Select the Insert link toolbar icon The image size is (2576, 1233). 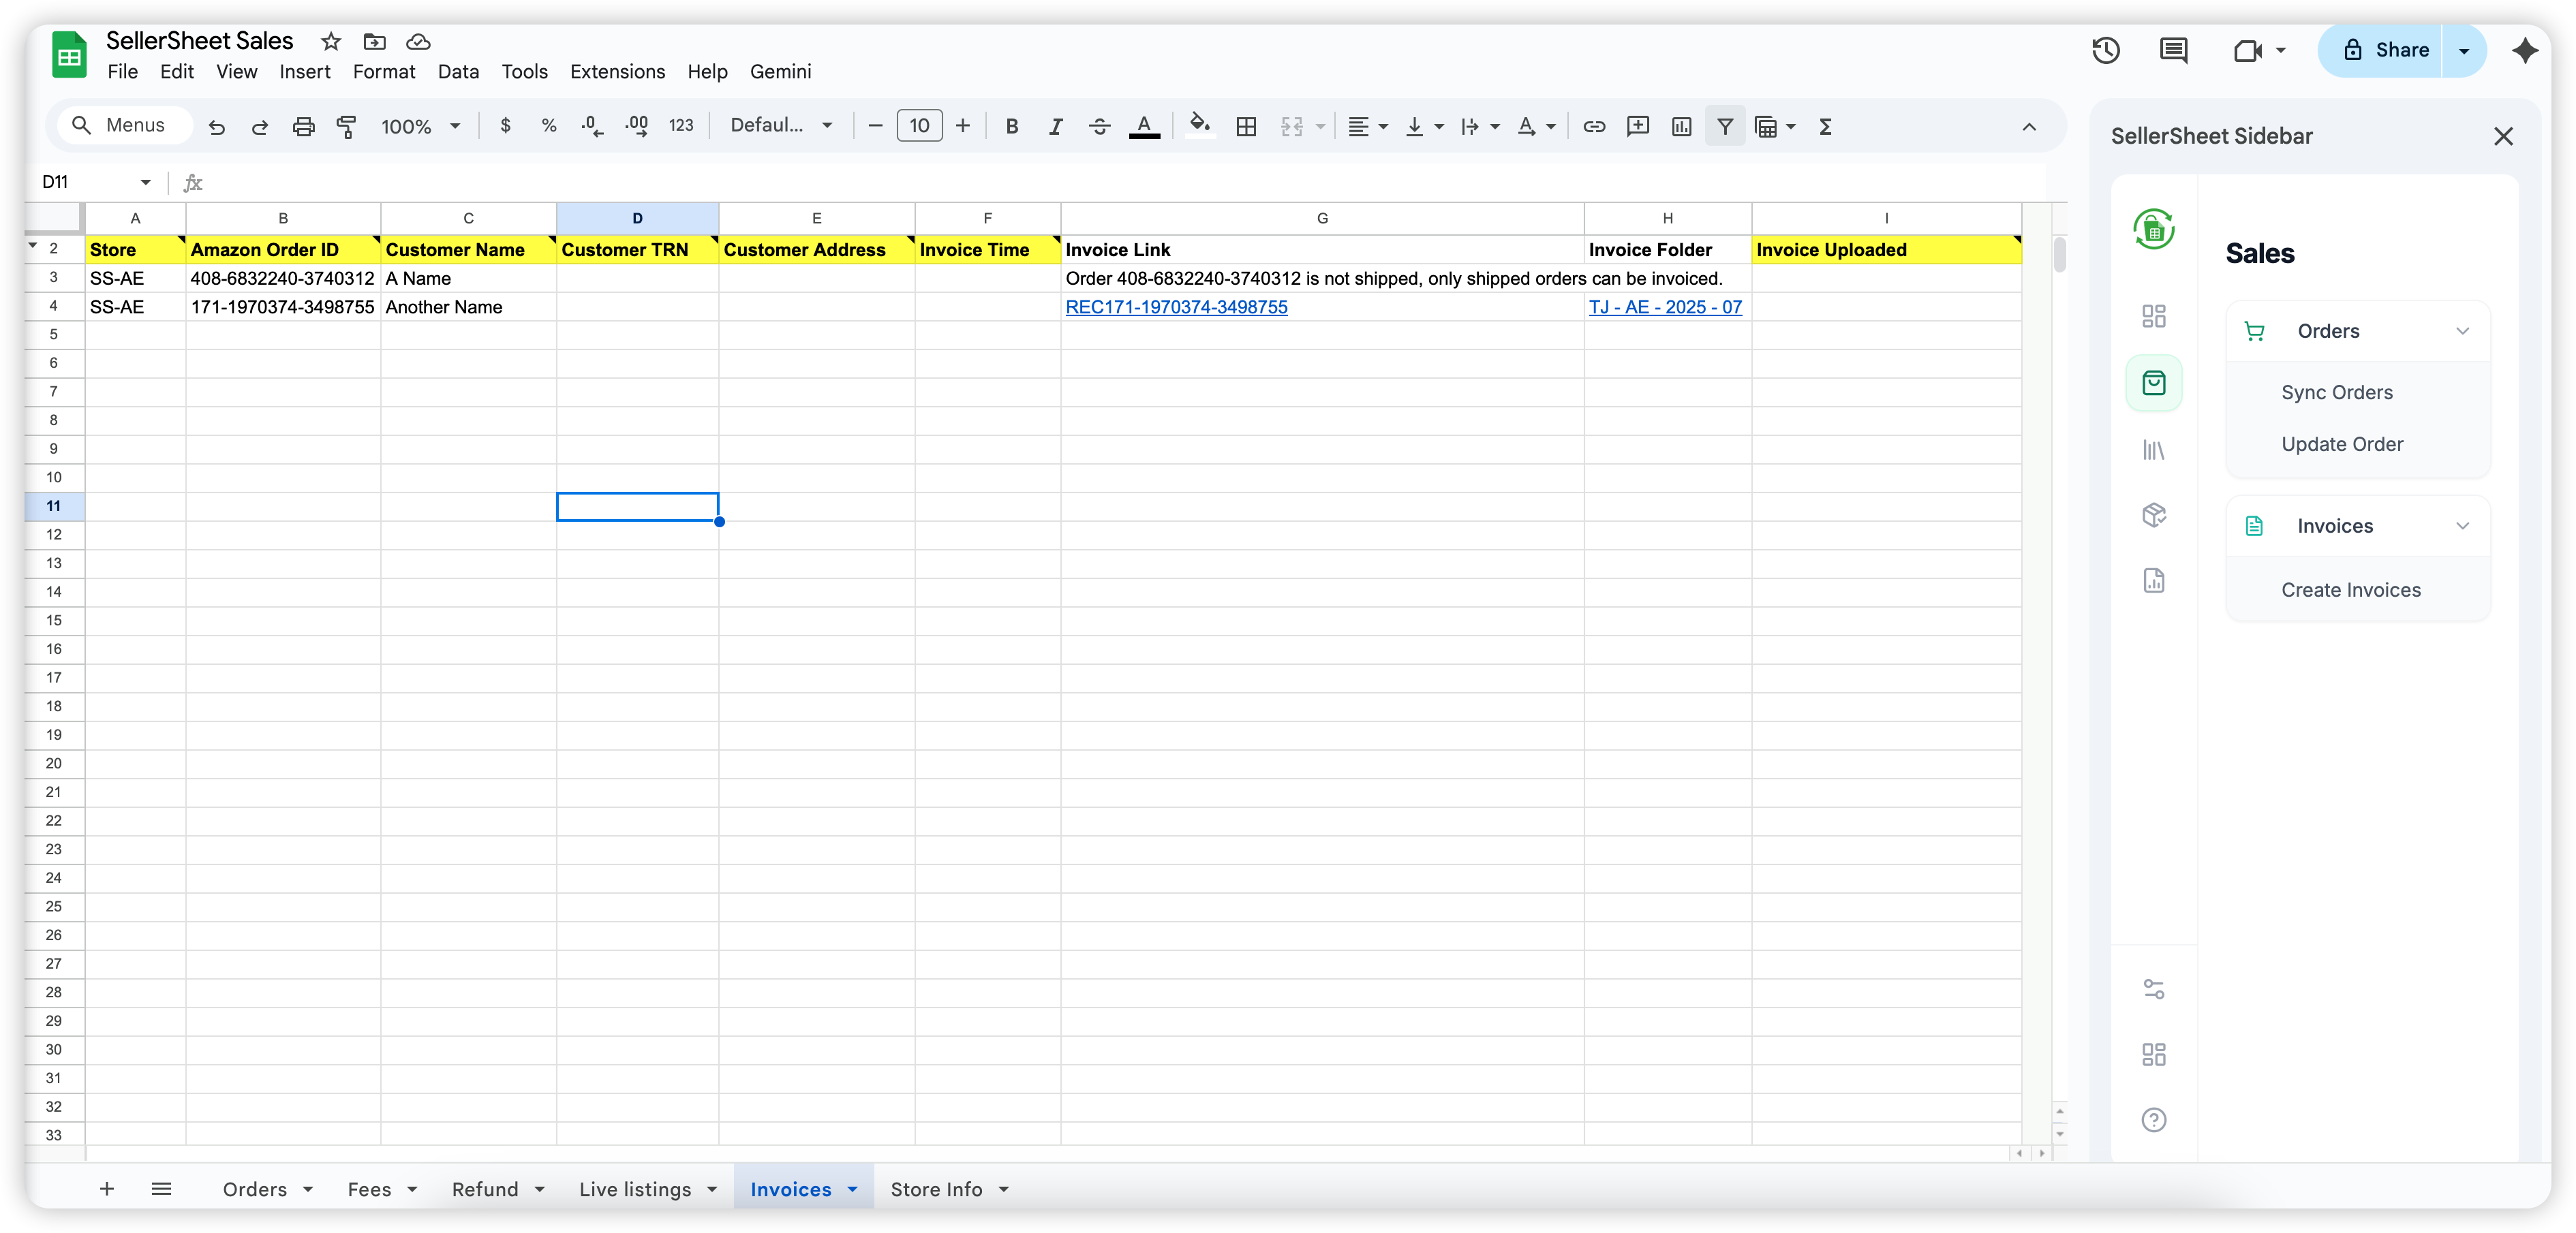[1594, 126]
